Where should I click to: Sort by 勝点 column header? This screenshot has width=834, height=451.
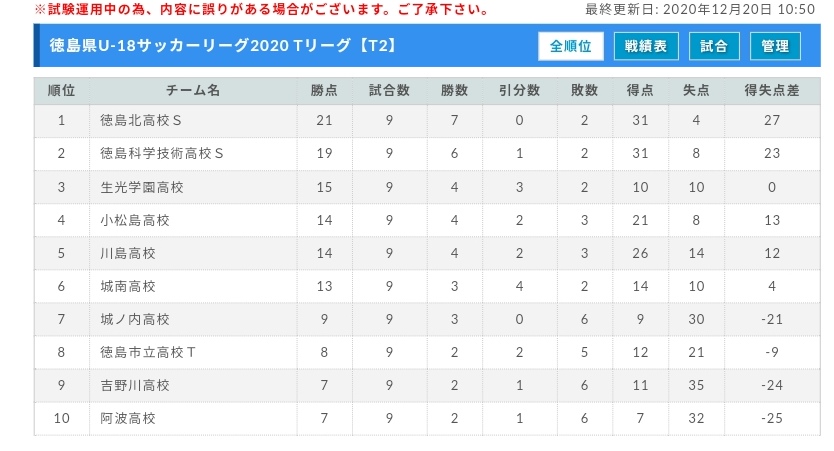coord(324,90)
